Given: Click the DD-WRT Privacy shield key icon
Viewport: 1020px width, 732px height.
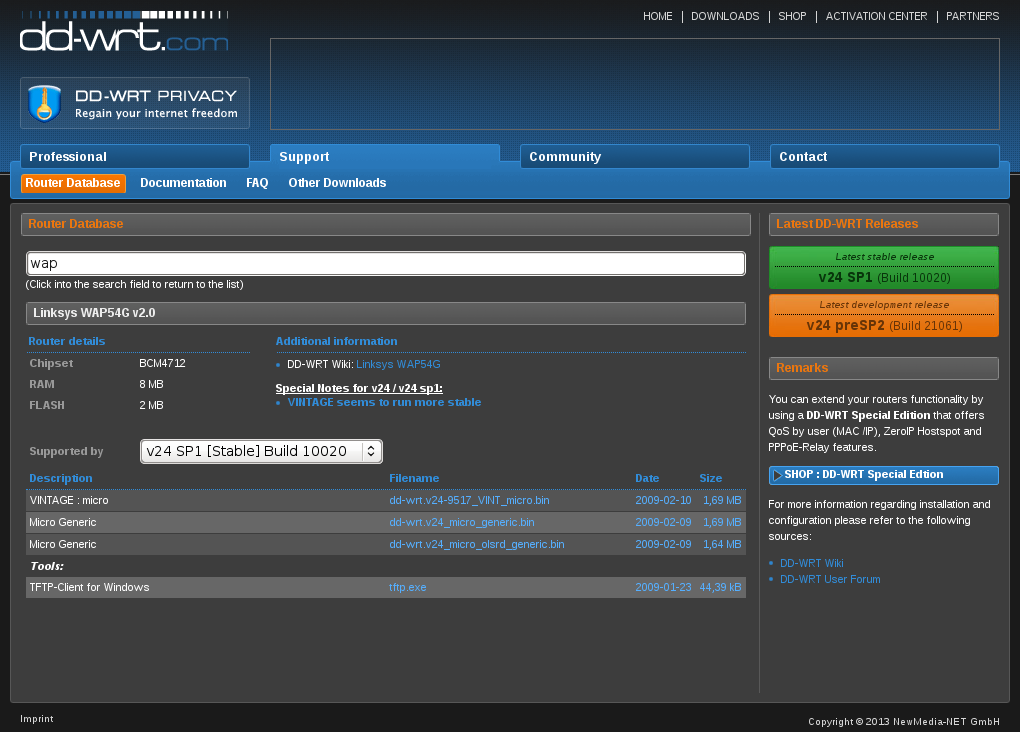Looking at the screenshot, I should pyautogui.click(x=45, y=103).
